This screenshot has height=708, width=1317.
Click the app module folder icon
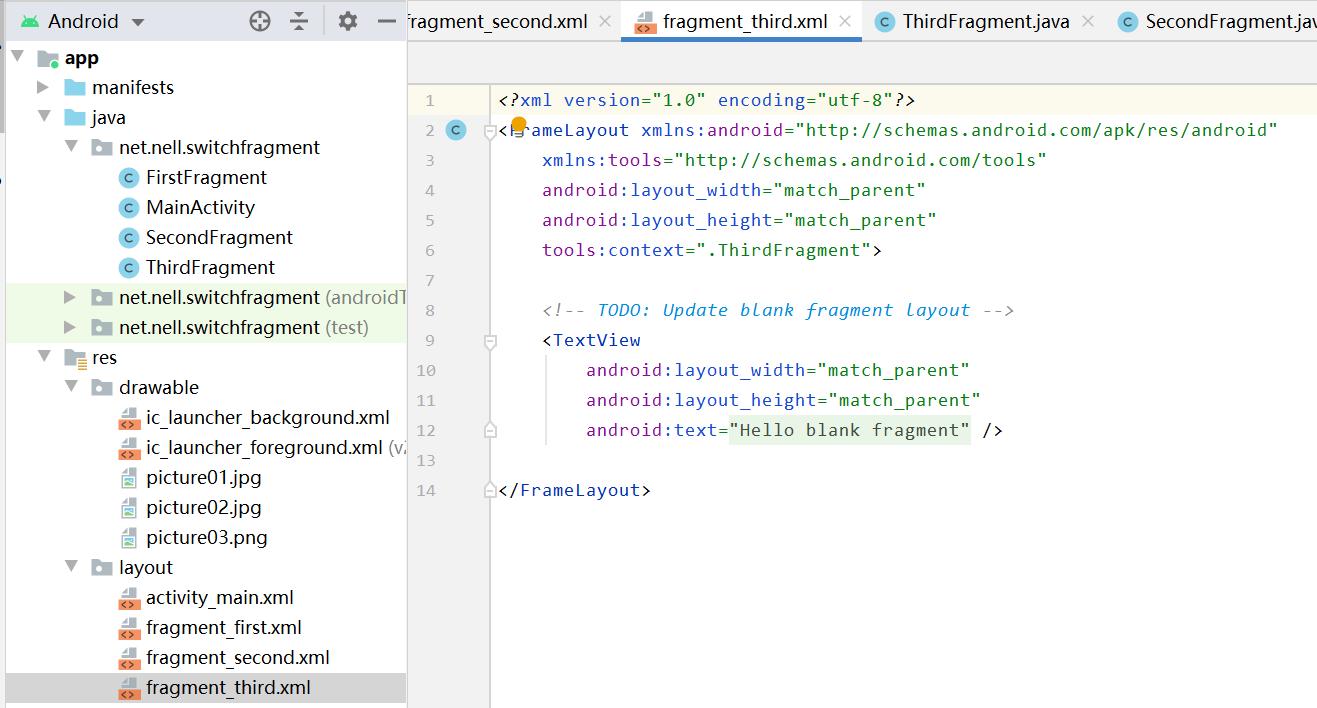(x=48, y=58)
